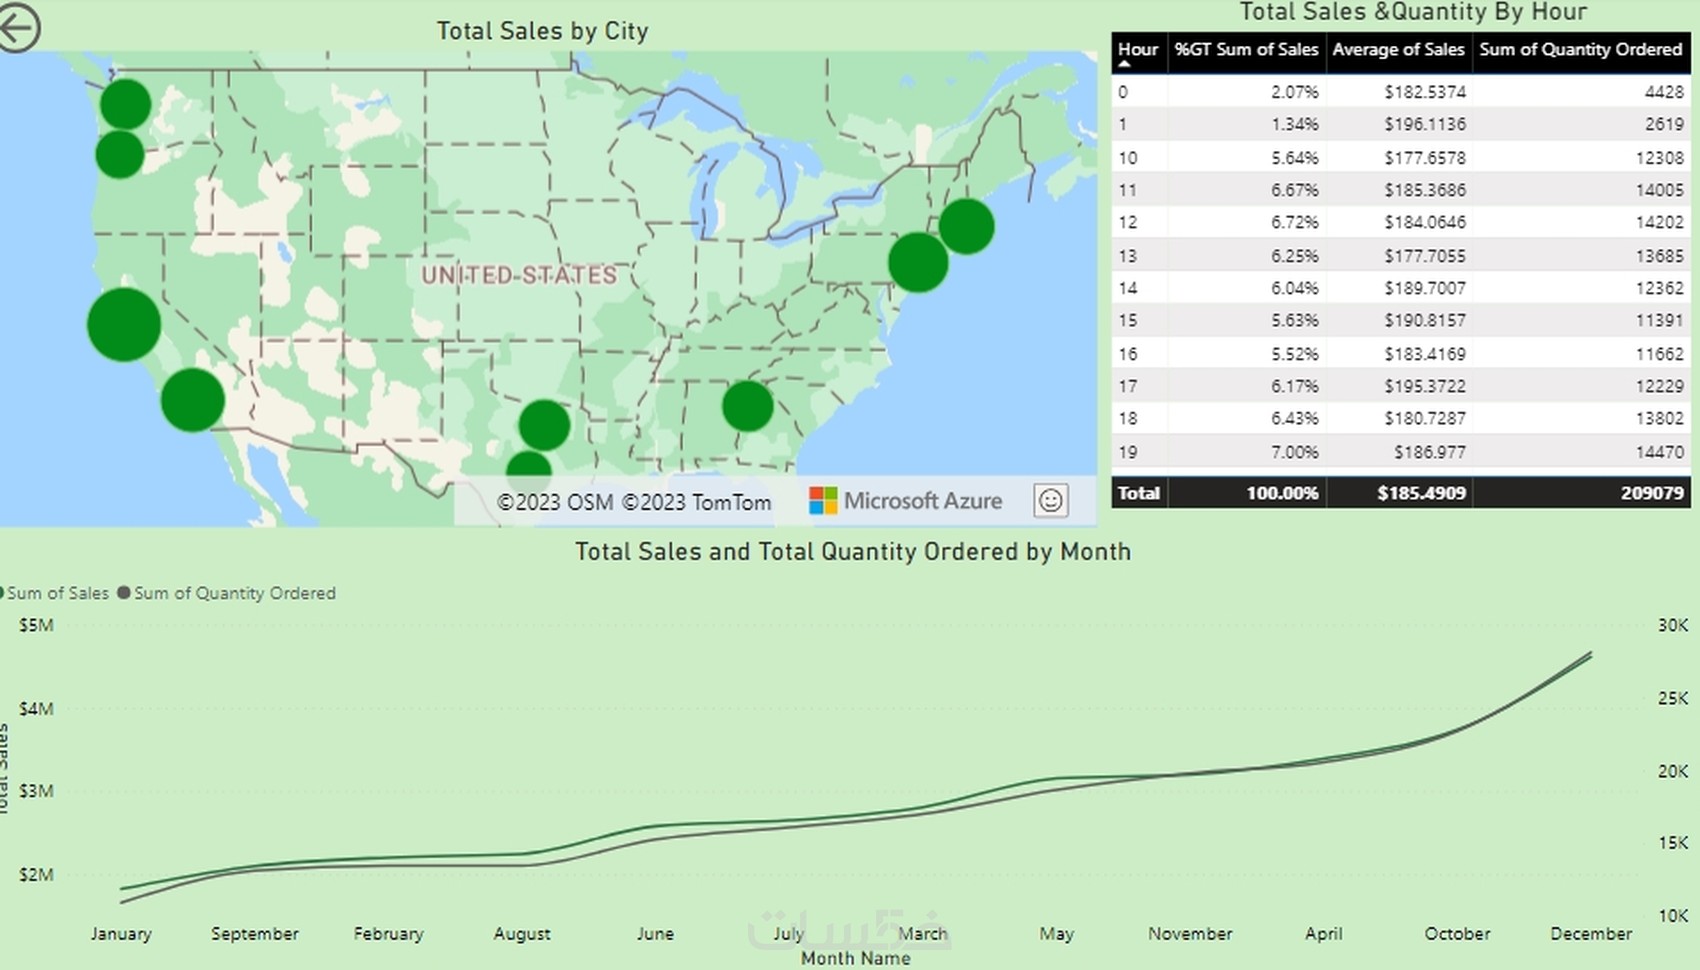Select the New York City sales bubble

[918, 262]
